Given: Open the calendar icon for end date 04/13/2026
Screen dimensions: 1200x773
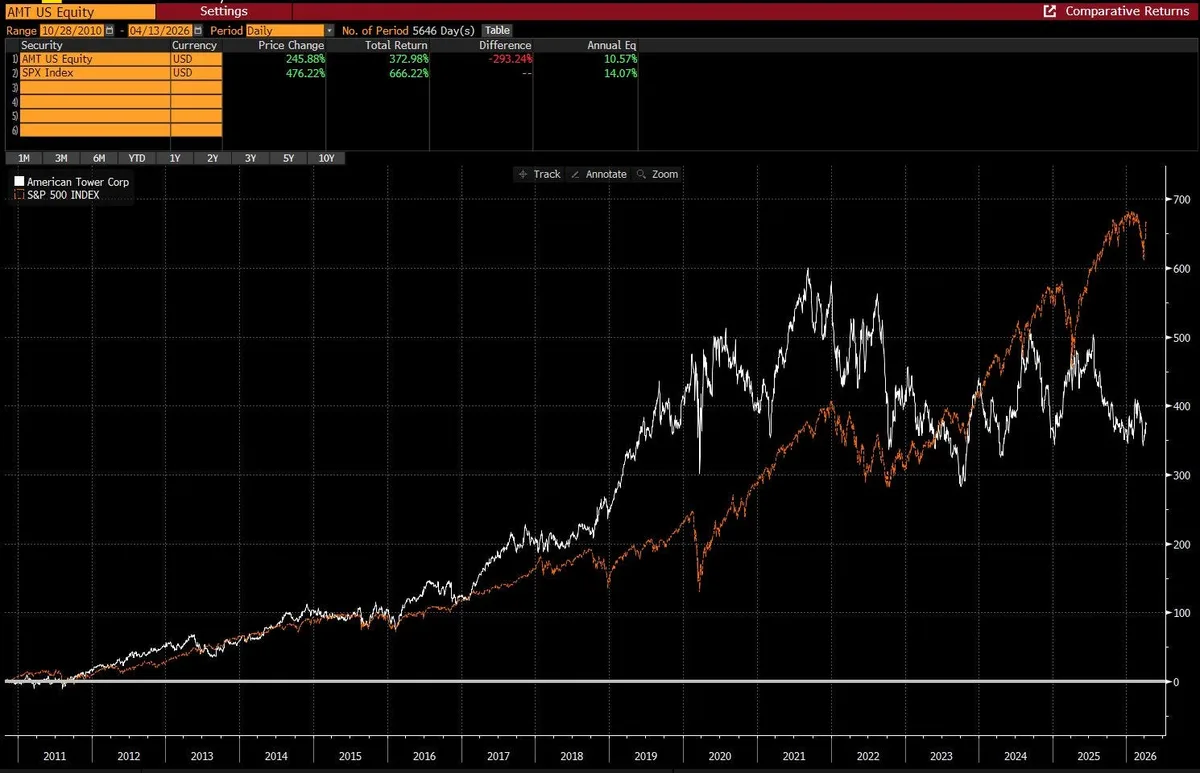Looking at the screenshot, I should pyautogui.click(x=198, y=30).
